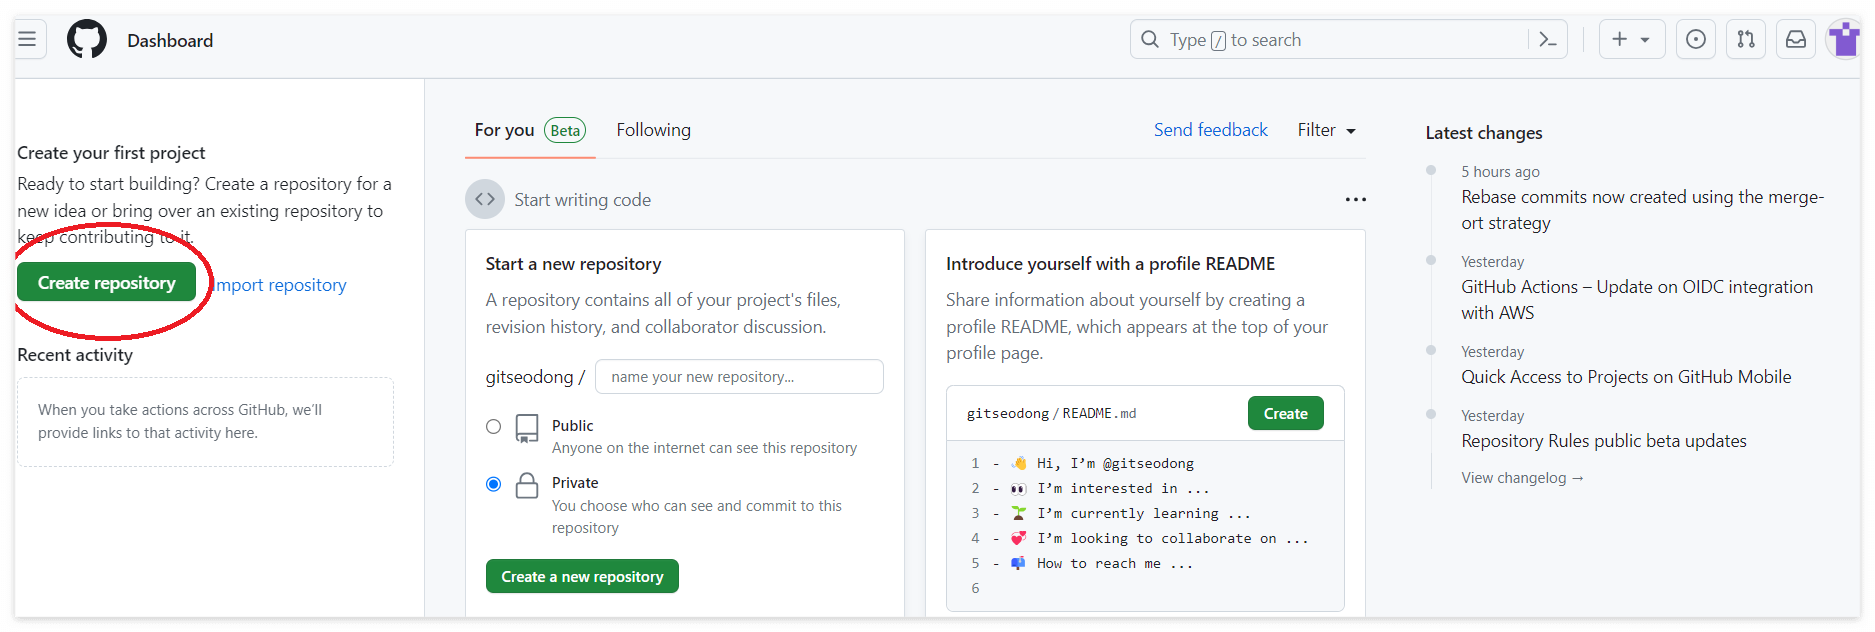Click the magnifier search icon
The width and height of the screenshot is (1875, 632).
coord(1150,40)
